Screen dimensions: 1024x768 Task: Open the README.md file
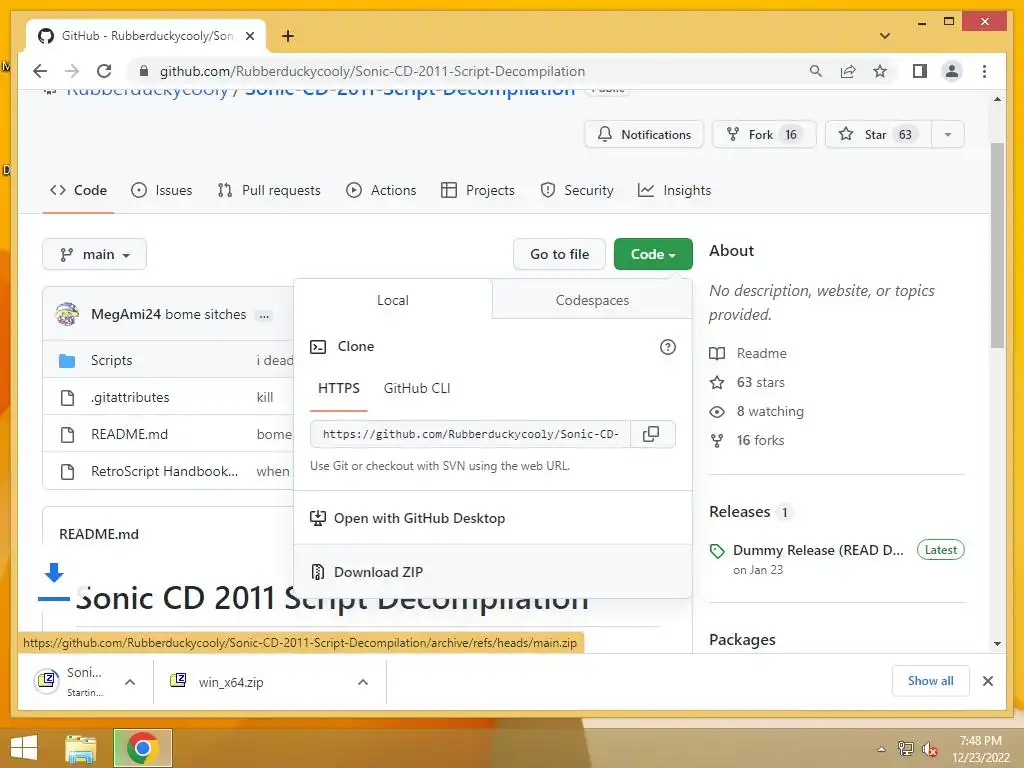[129, 434]
